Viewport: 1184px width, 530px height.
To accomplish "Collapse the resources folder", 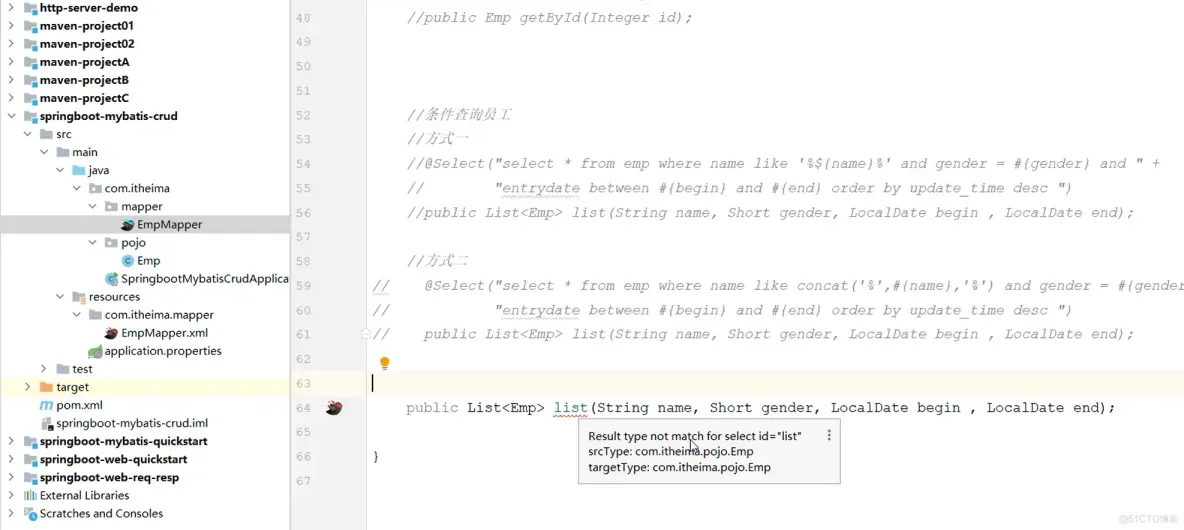I will coord(60,297).
